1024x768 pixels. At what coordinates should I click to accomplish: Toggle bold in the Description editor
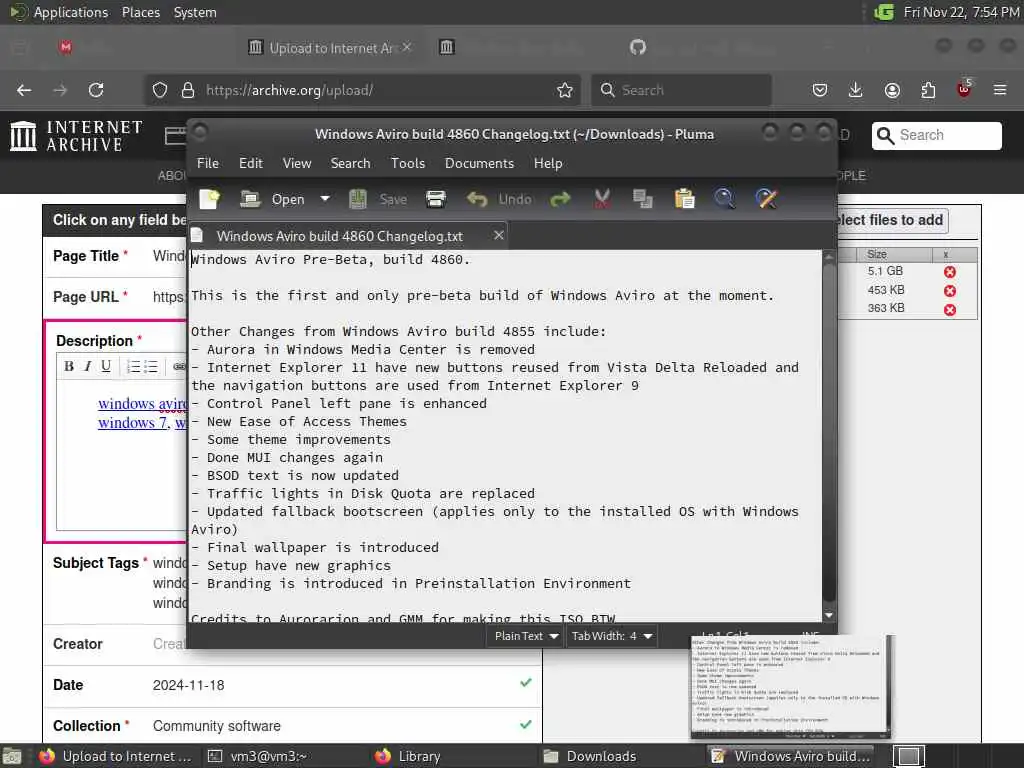[69, 366]
